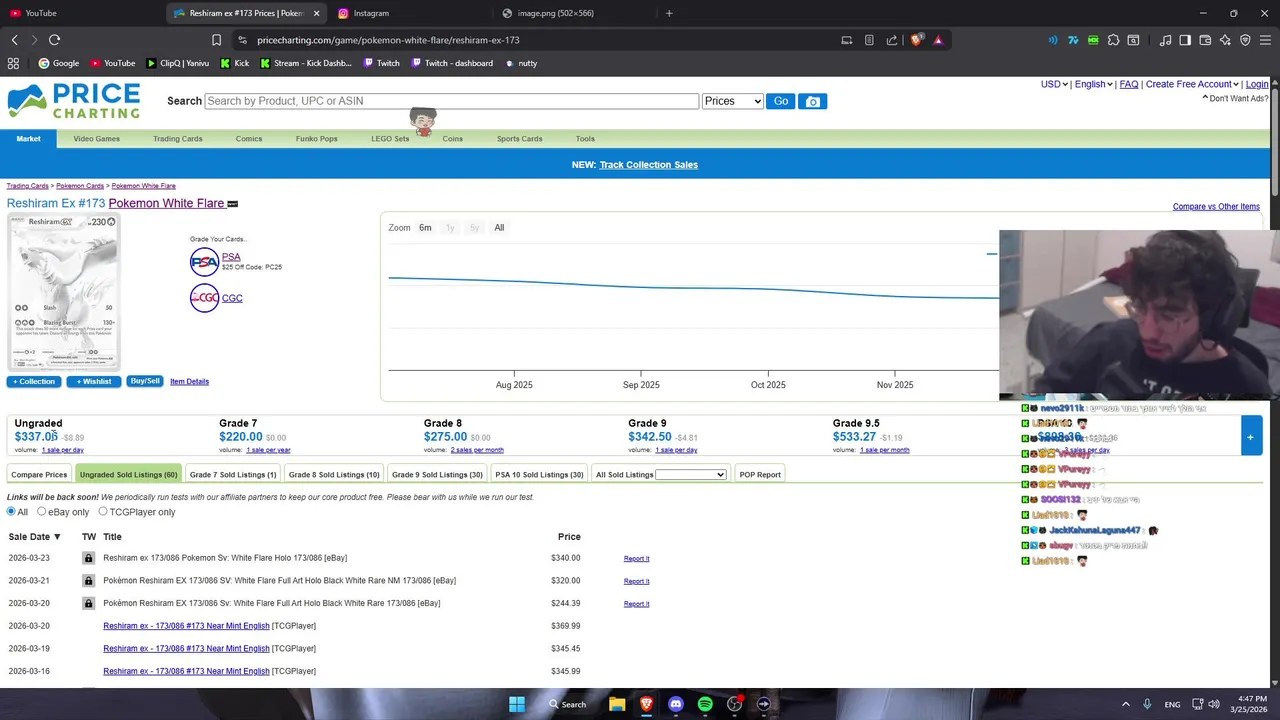Open OBS Studio from the taskbar
1280x720 pixels.
pos(735,704)
